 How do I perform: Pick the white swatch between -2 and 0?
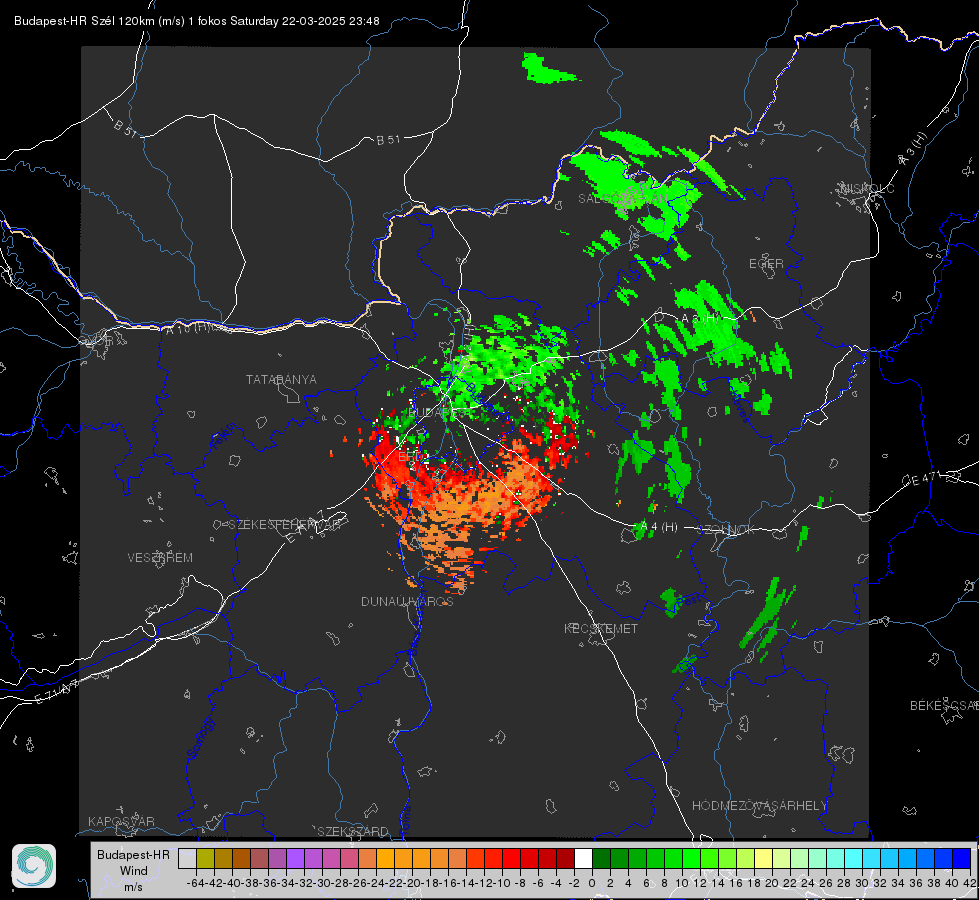583,859
